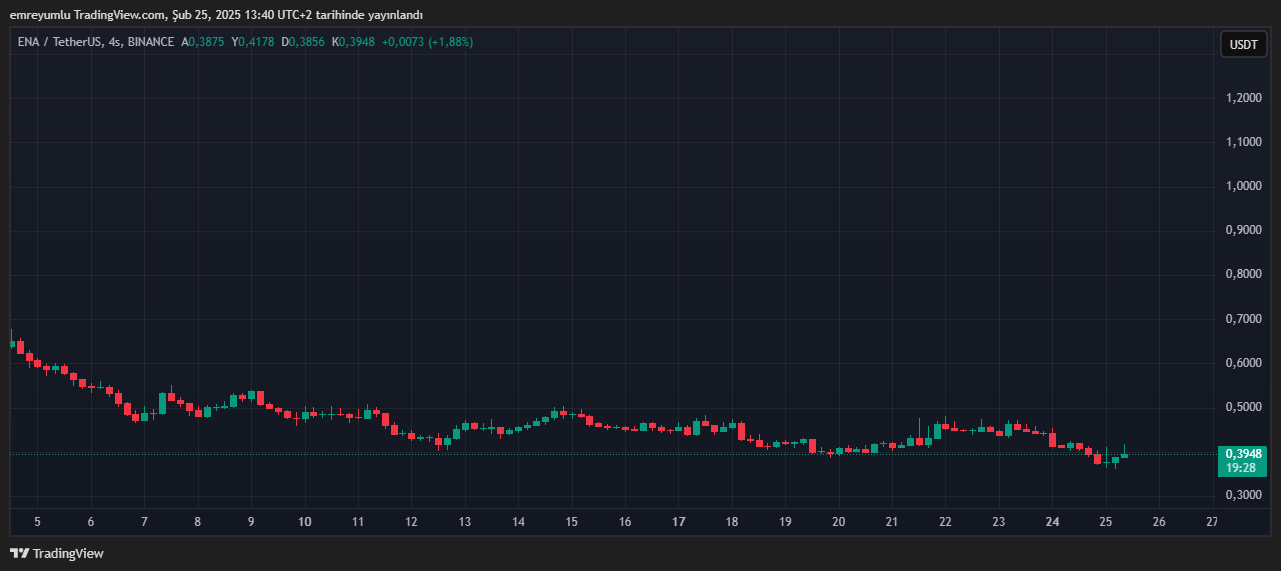Click the low value D0,3856

[x=306, y=42]
